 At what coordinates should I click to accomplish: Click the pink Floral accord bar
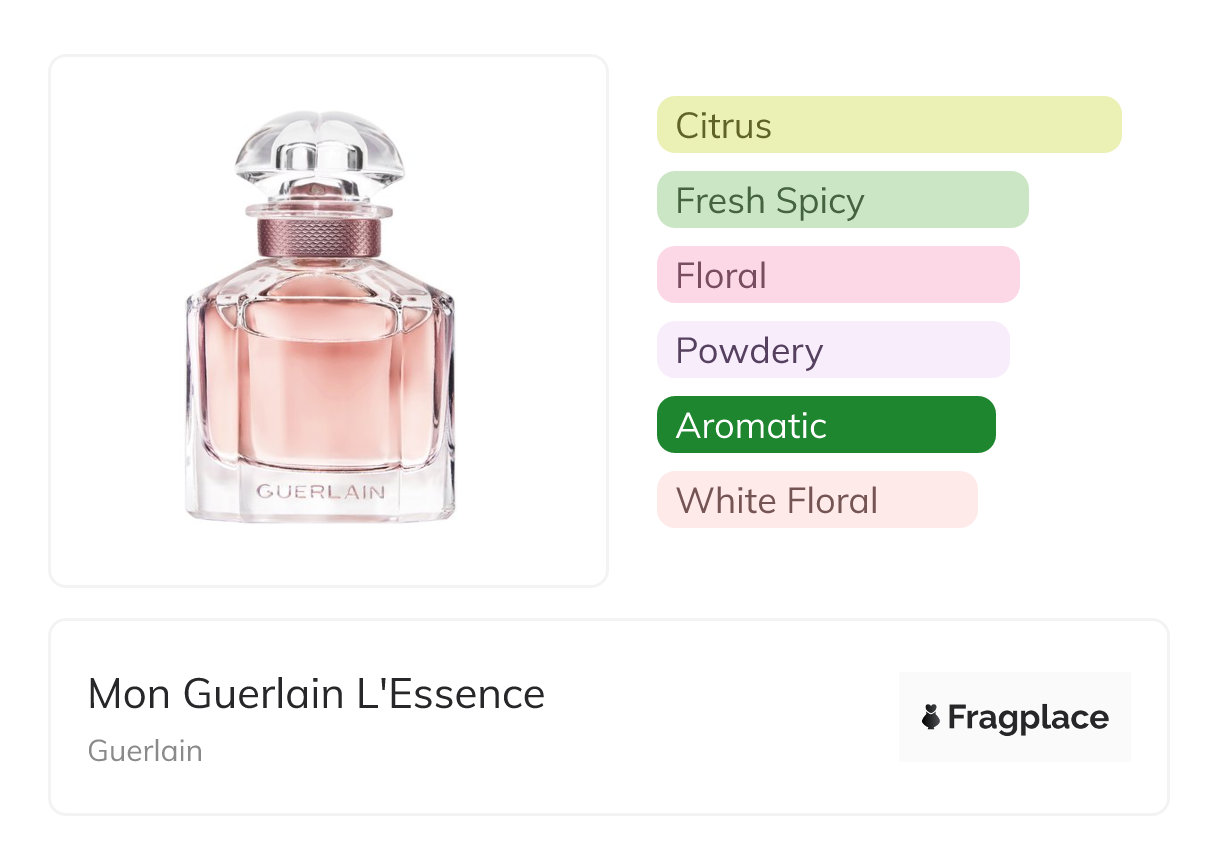click(837, 275)
